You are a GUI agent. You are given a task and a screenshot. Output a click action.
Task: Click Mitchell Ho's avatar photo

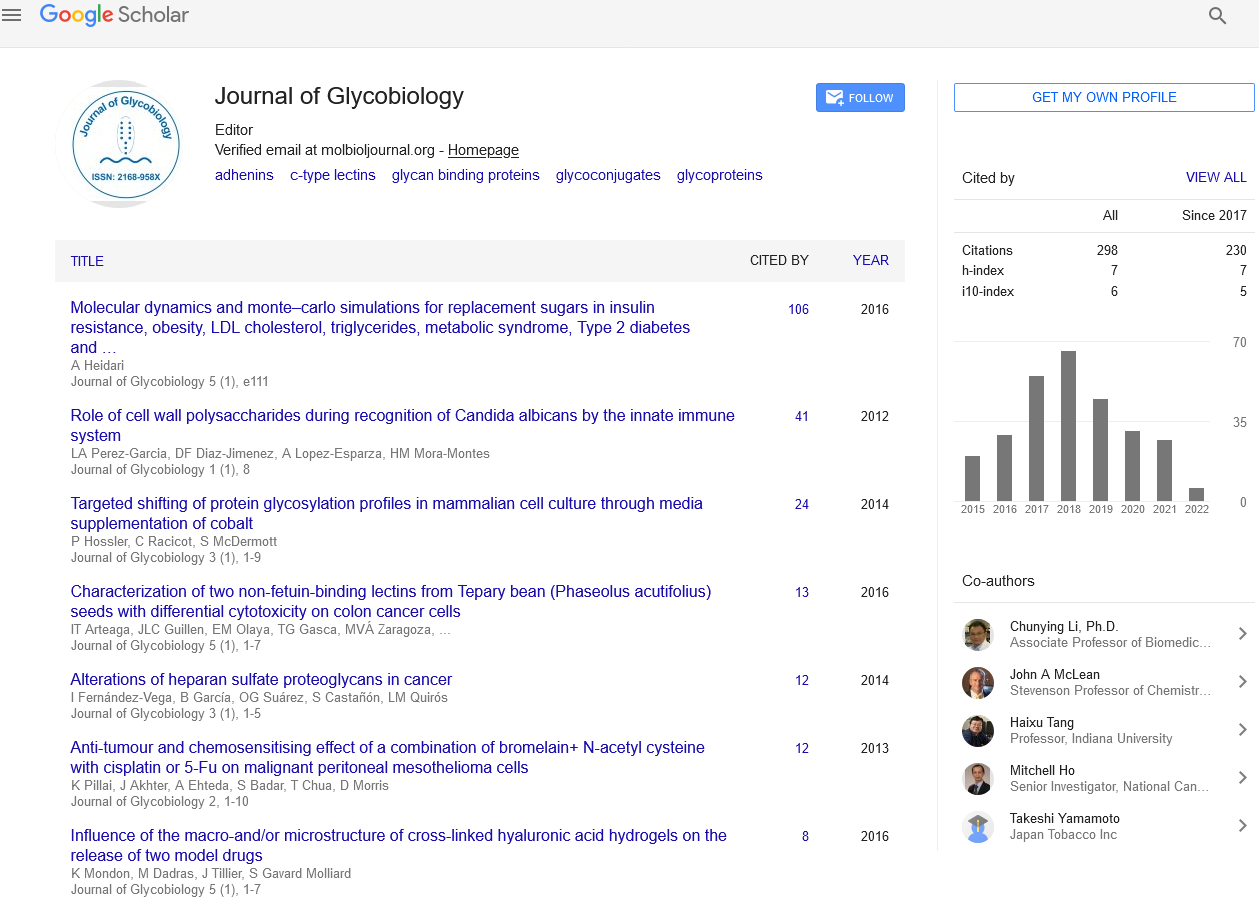click(977, 779)
